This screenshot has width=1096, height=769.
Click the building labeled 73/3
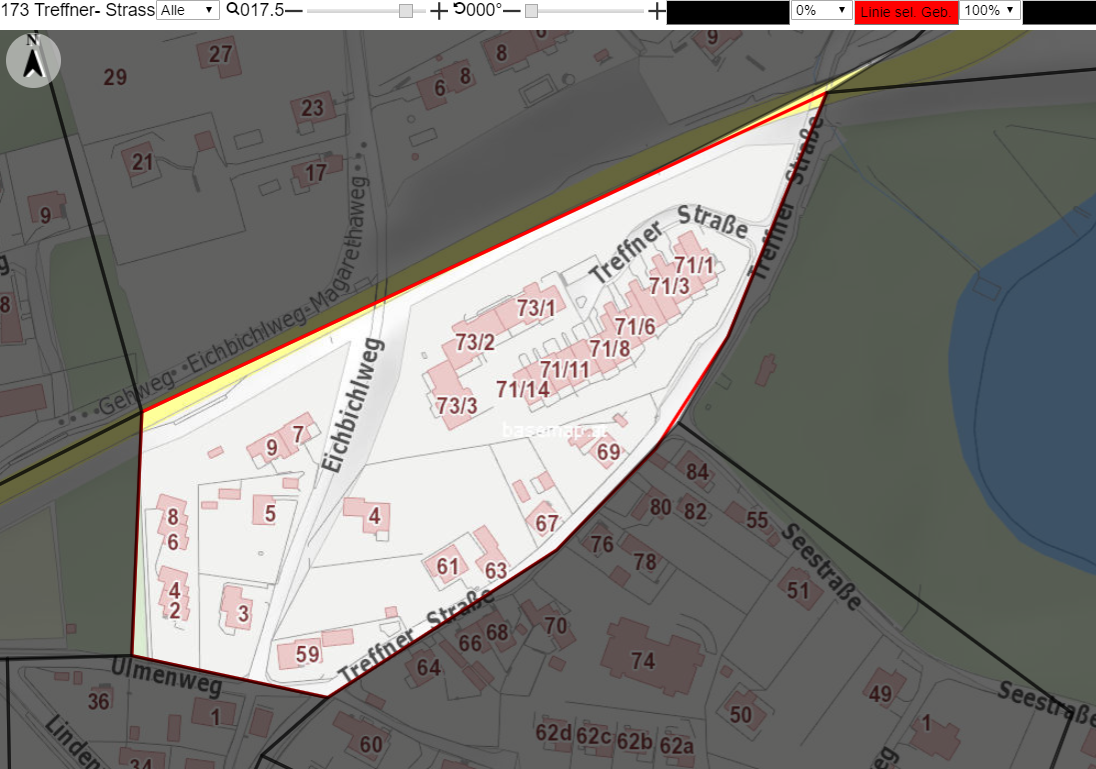[456, 405]
